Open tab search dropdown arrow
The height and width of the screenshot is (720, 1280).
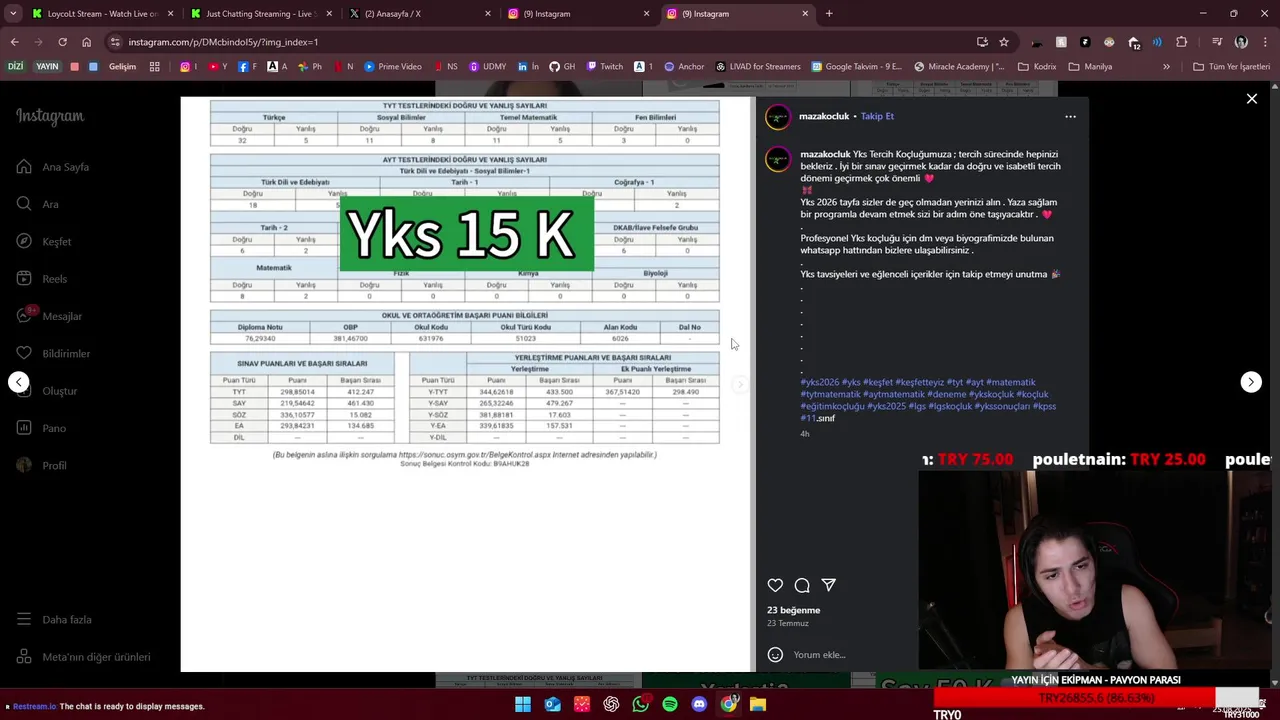pos(12,14)
